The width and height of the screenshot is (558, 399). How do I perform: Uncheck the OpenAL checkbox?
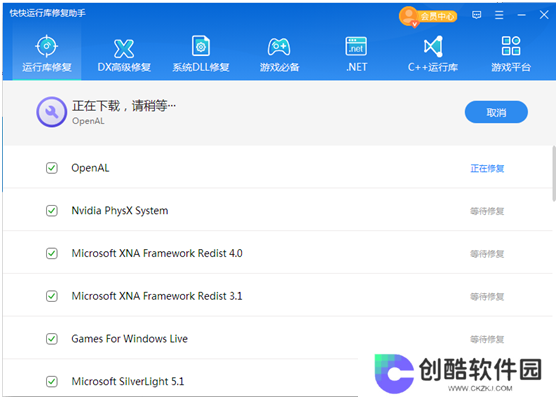coord(52,168)
